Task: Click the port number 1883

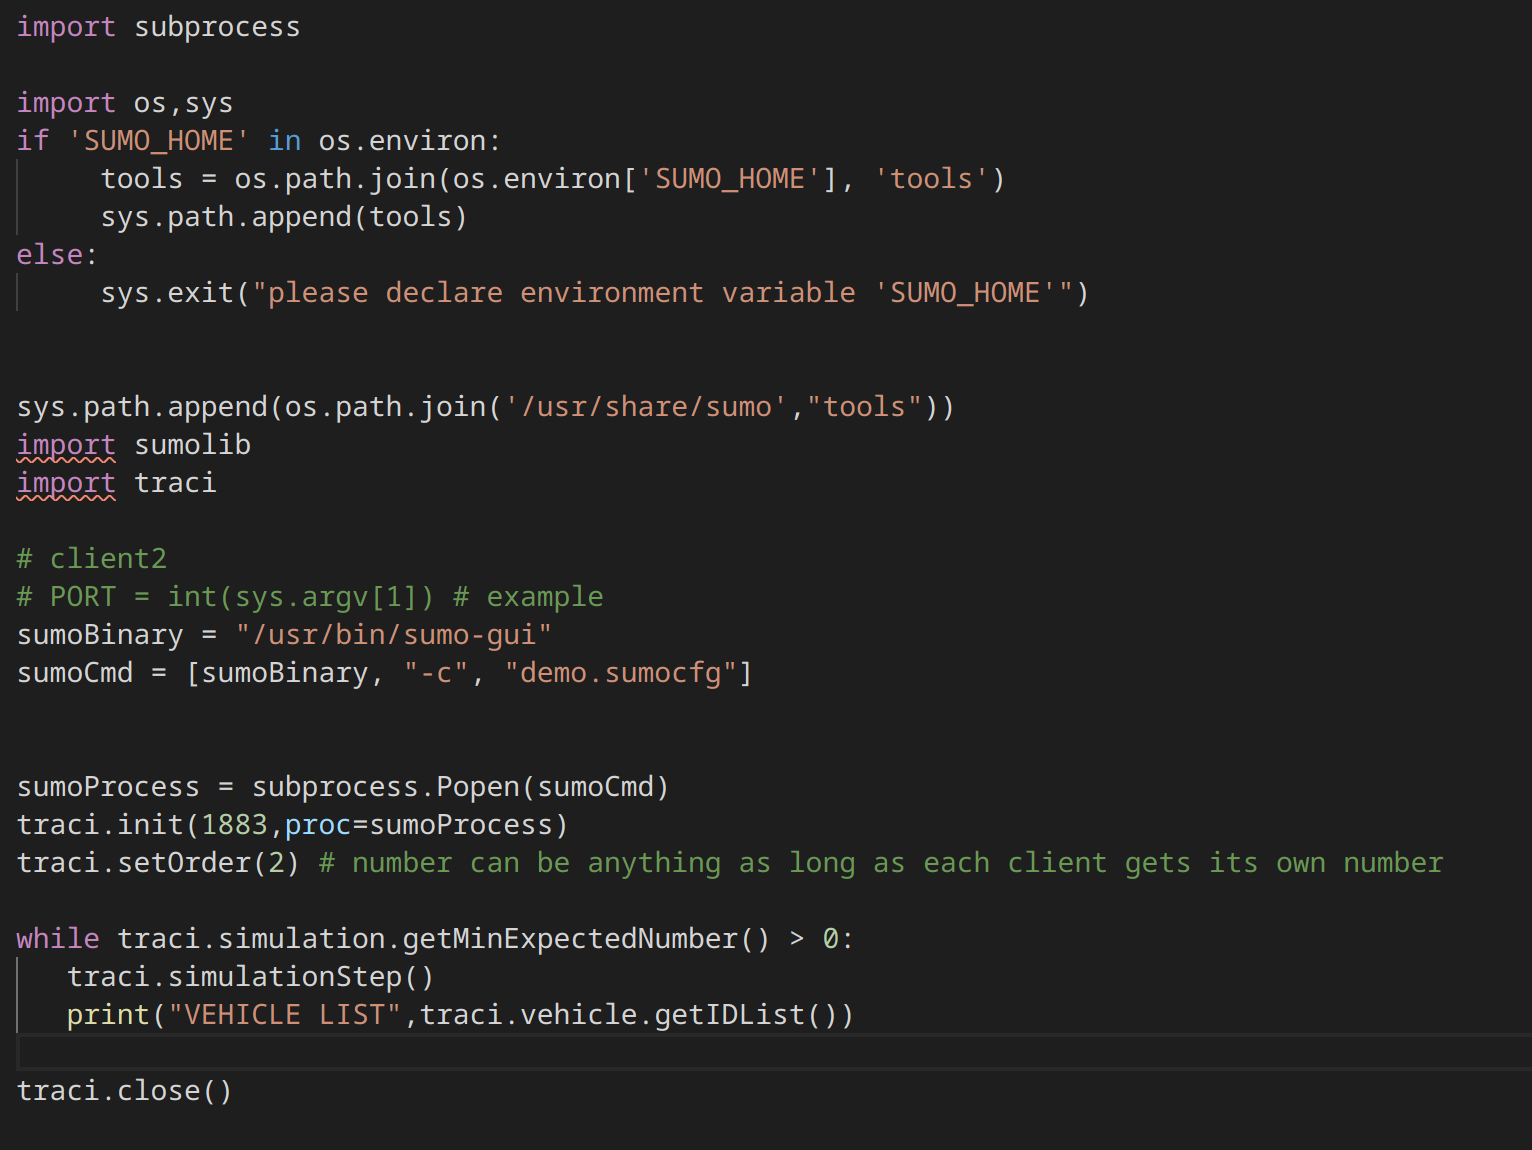Action: [234, 825]
